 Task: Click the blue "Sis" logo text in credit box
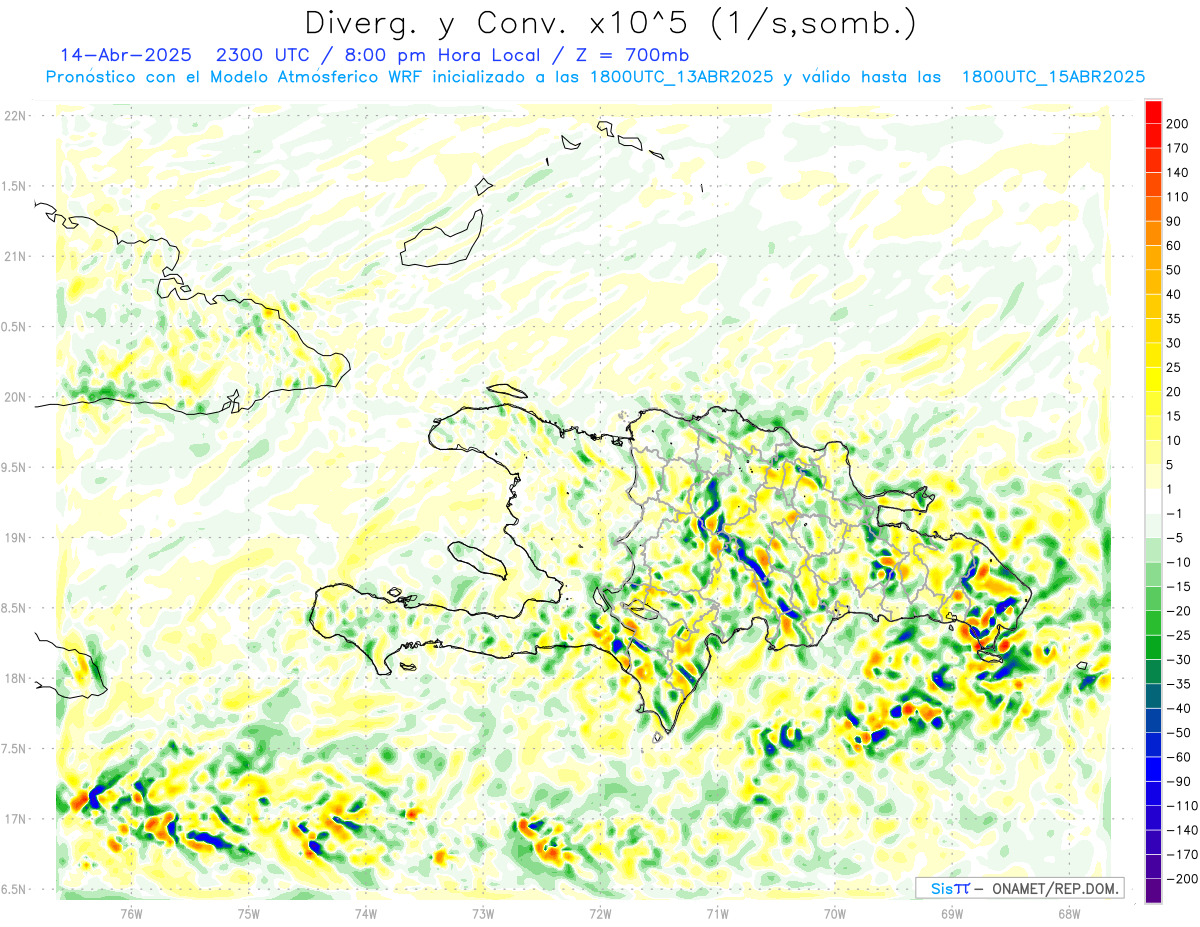coord(940,888)
